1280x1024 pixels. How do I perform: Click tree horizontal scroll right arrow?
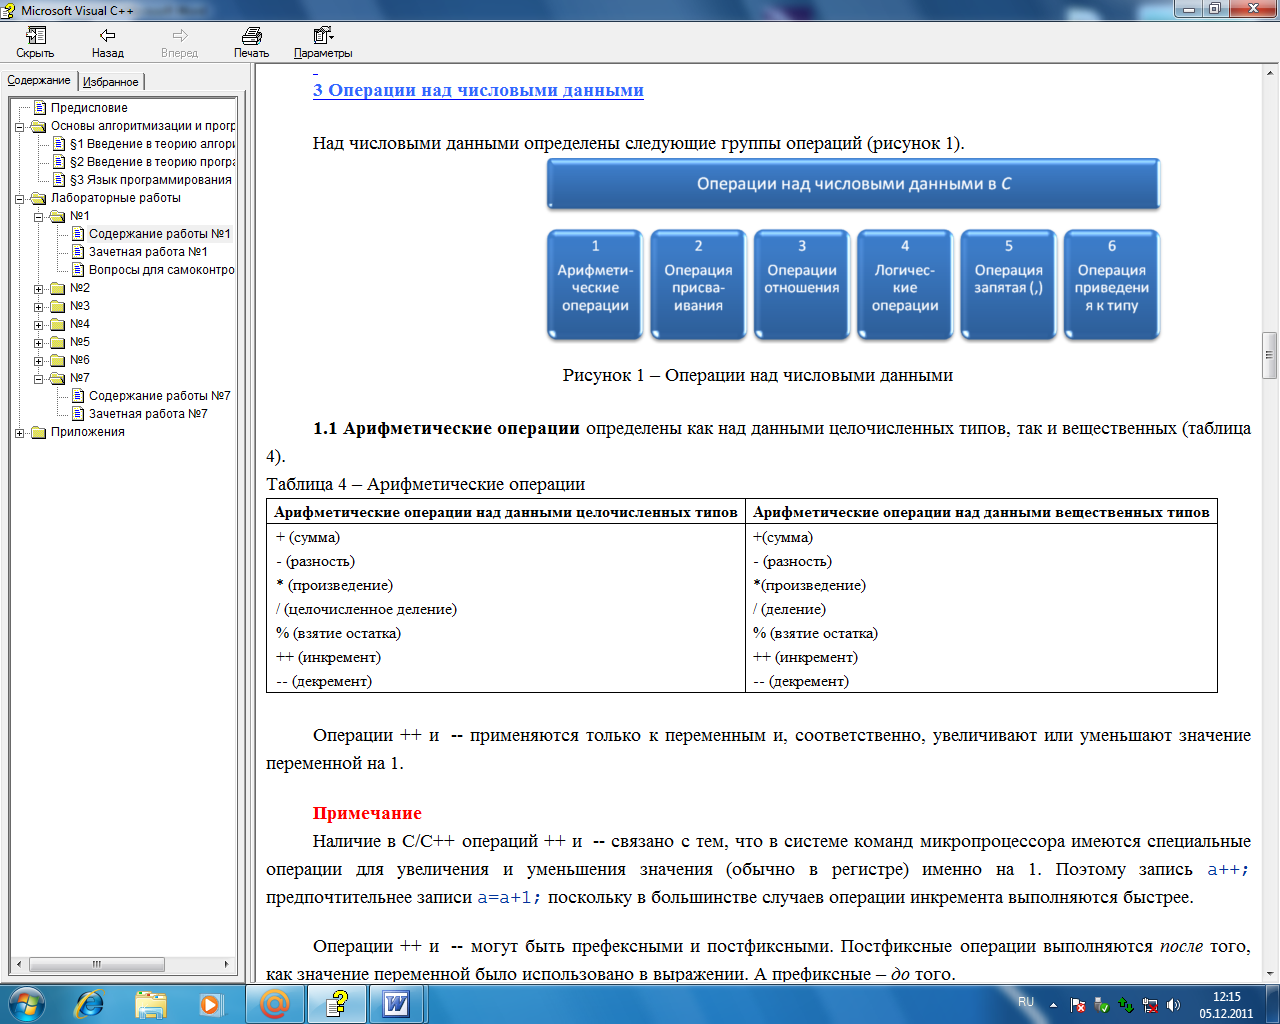(x=227, y=964)
